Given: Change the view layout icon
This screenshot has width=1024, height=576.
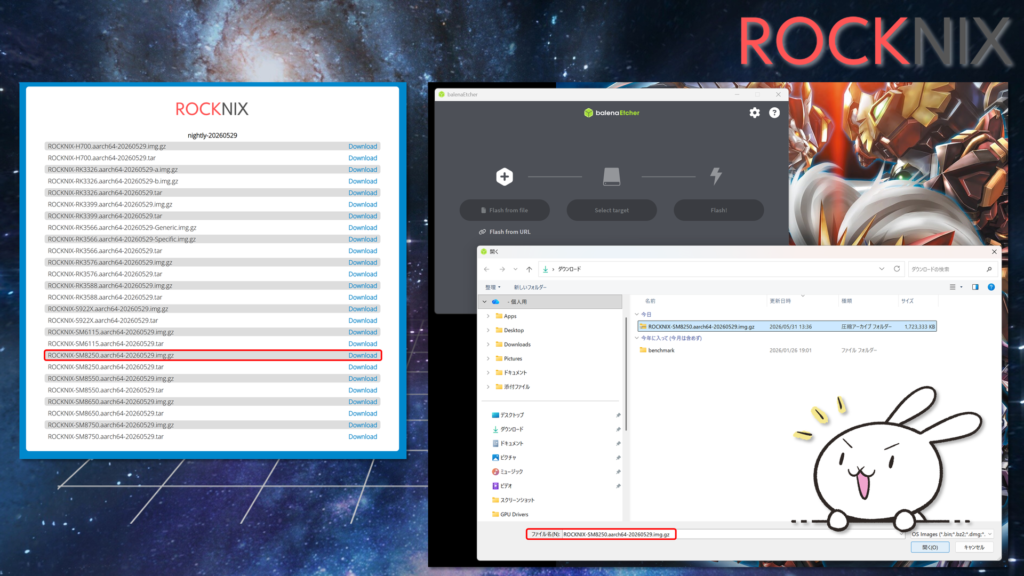Looking at the screenshot, I should click(x=952, y=287).
